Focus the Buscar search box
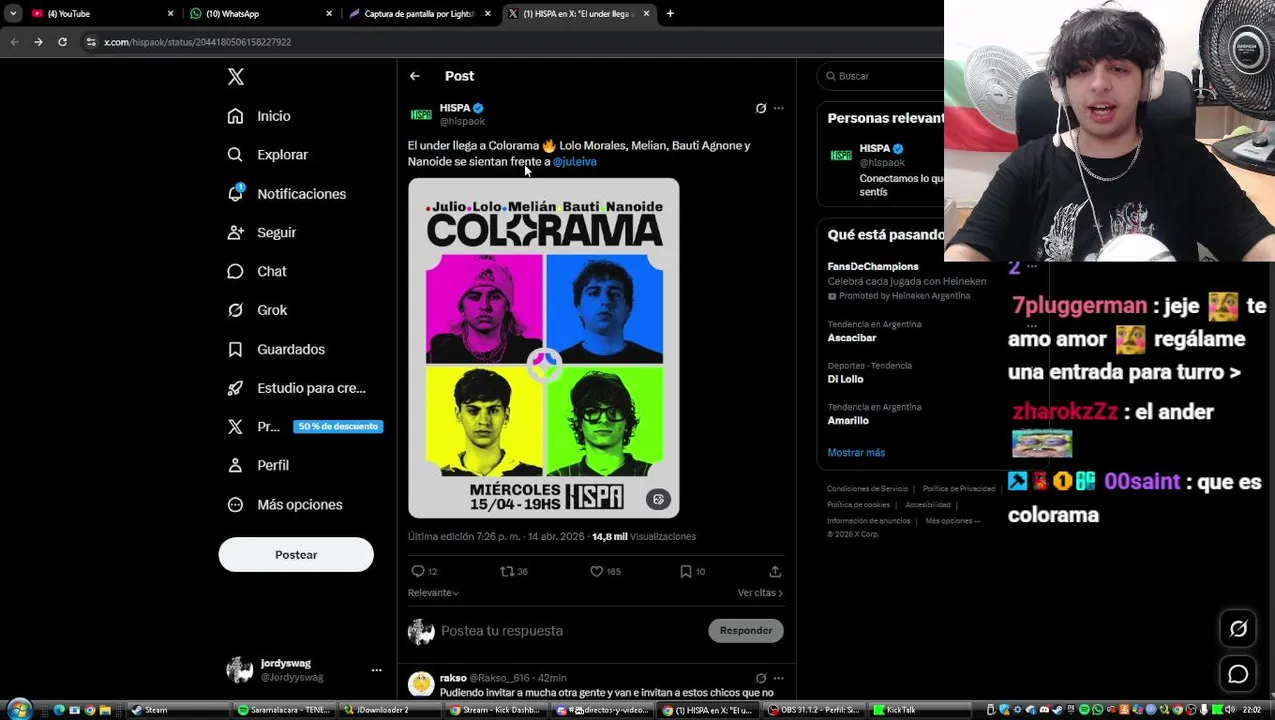This screenshot has height=720, width=1275. tap(880, 76)
